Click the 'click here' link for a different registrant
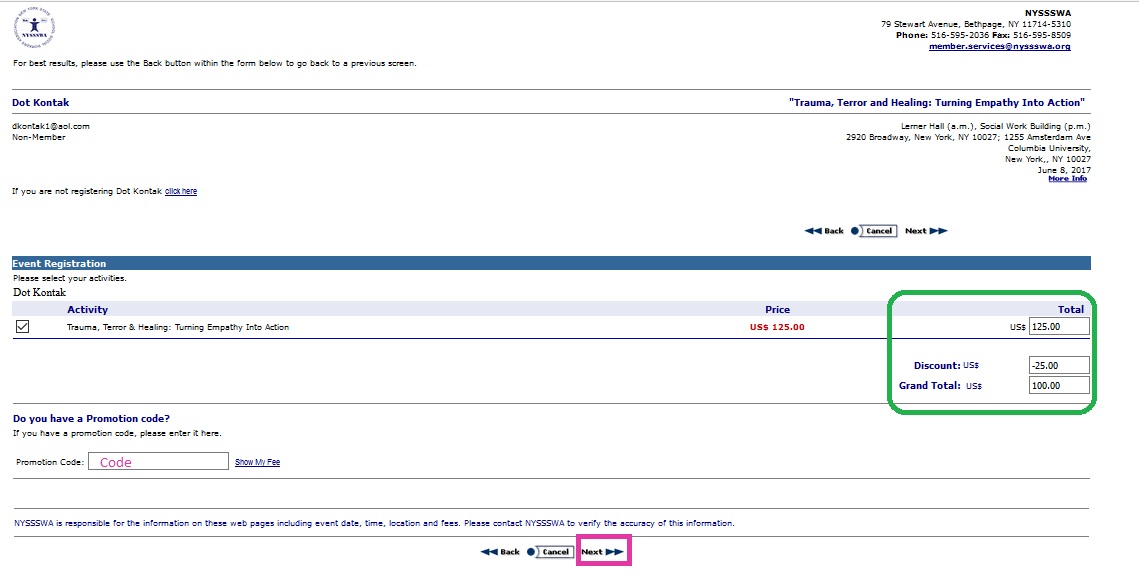 pyautogui.click(x=181, y=191)
